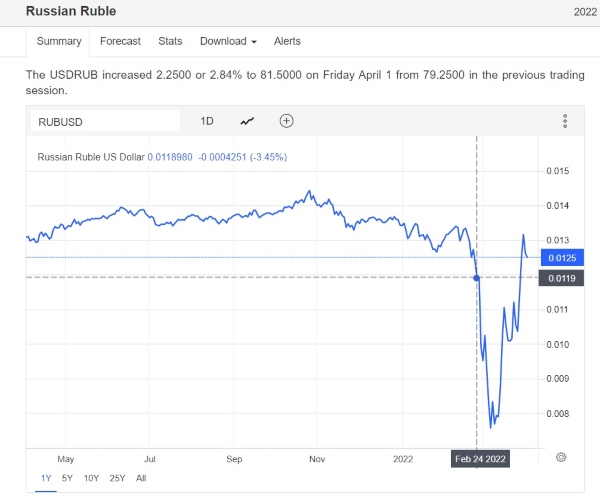Image resolution: width=600 pixels, height=501 pixels.
Task: Go to the Alerts tab
Action: [x=287, y=41]
